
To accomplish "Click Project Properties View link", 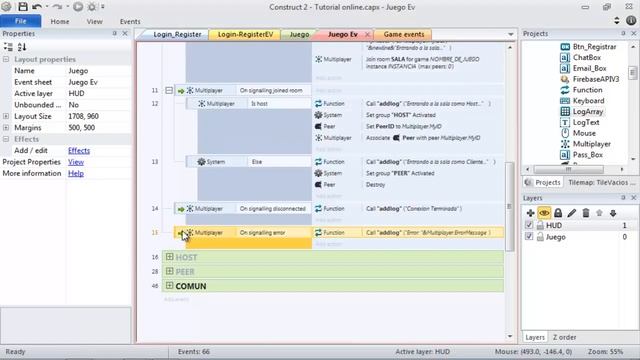I will tap(76, 162).
